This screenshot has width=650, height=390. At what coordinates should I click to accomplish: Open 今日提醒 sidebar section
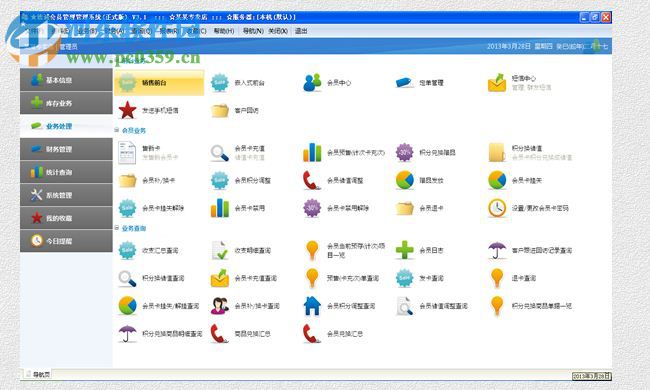66,241
